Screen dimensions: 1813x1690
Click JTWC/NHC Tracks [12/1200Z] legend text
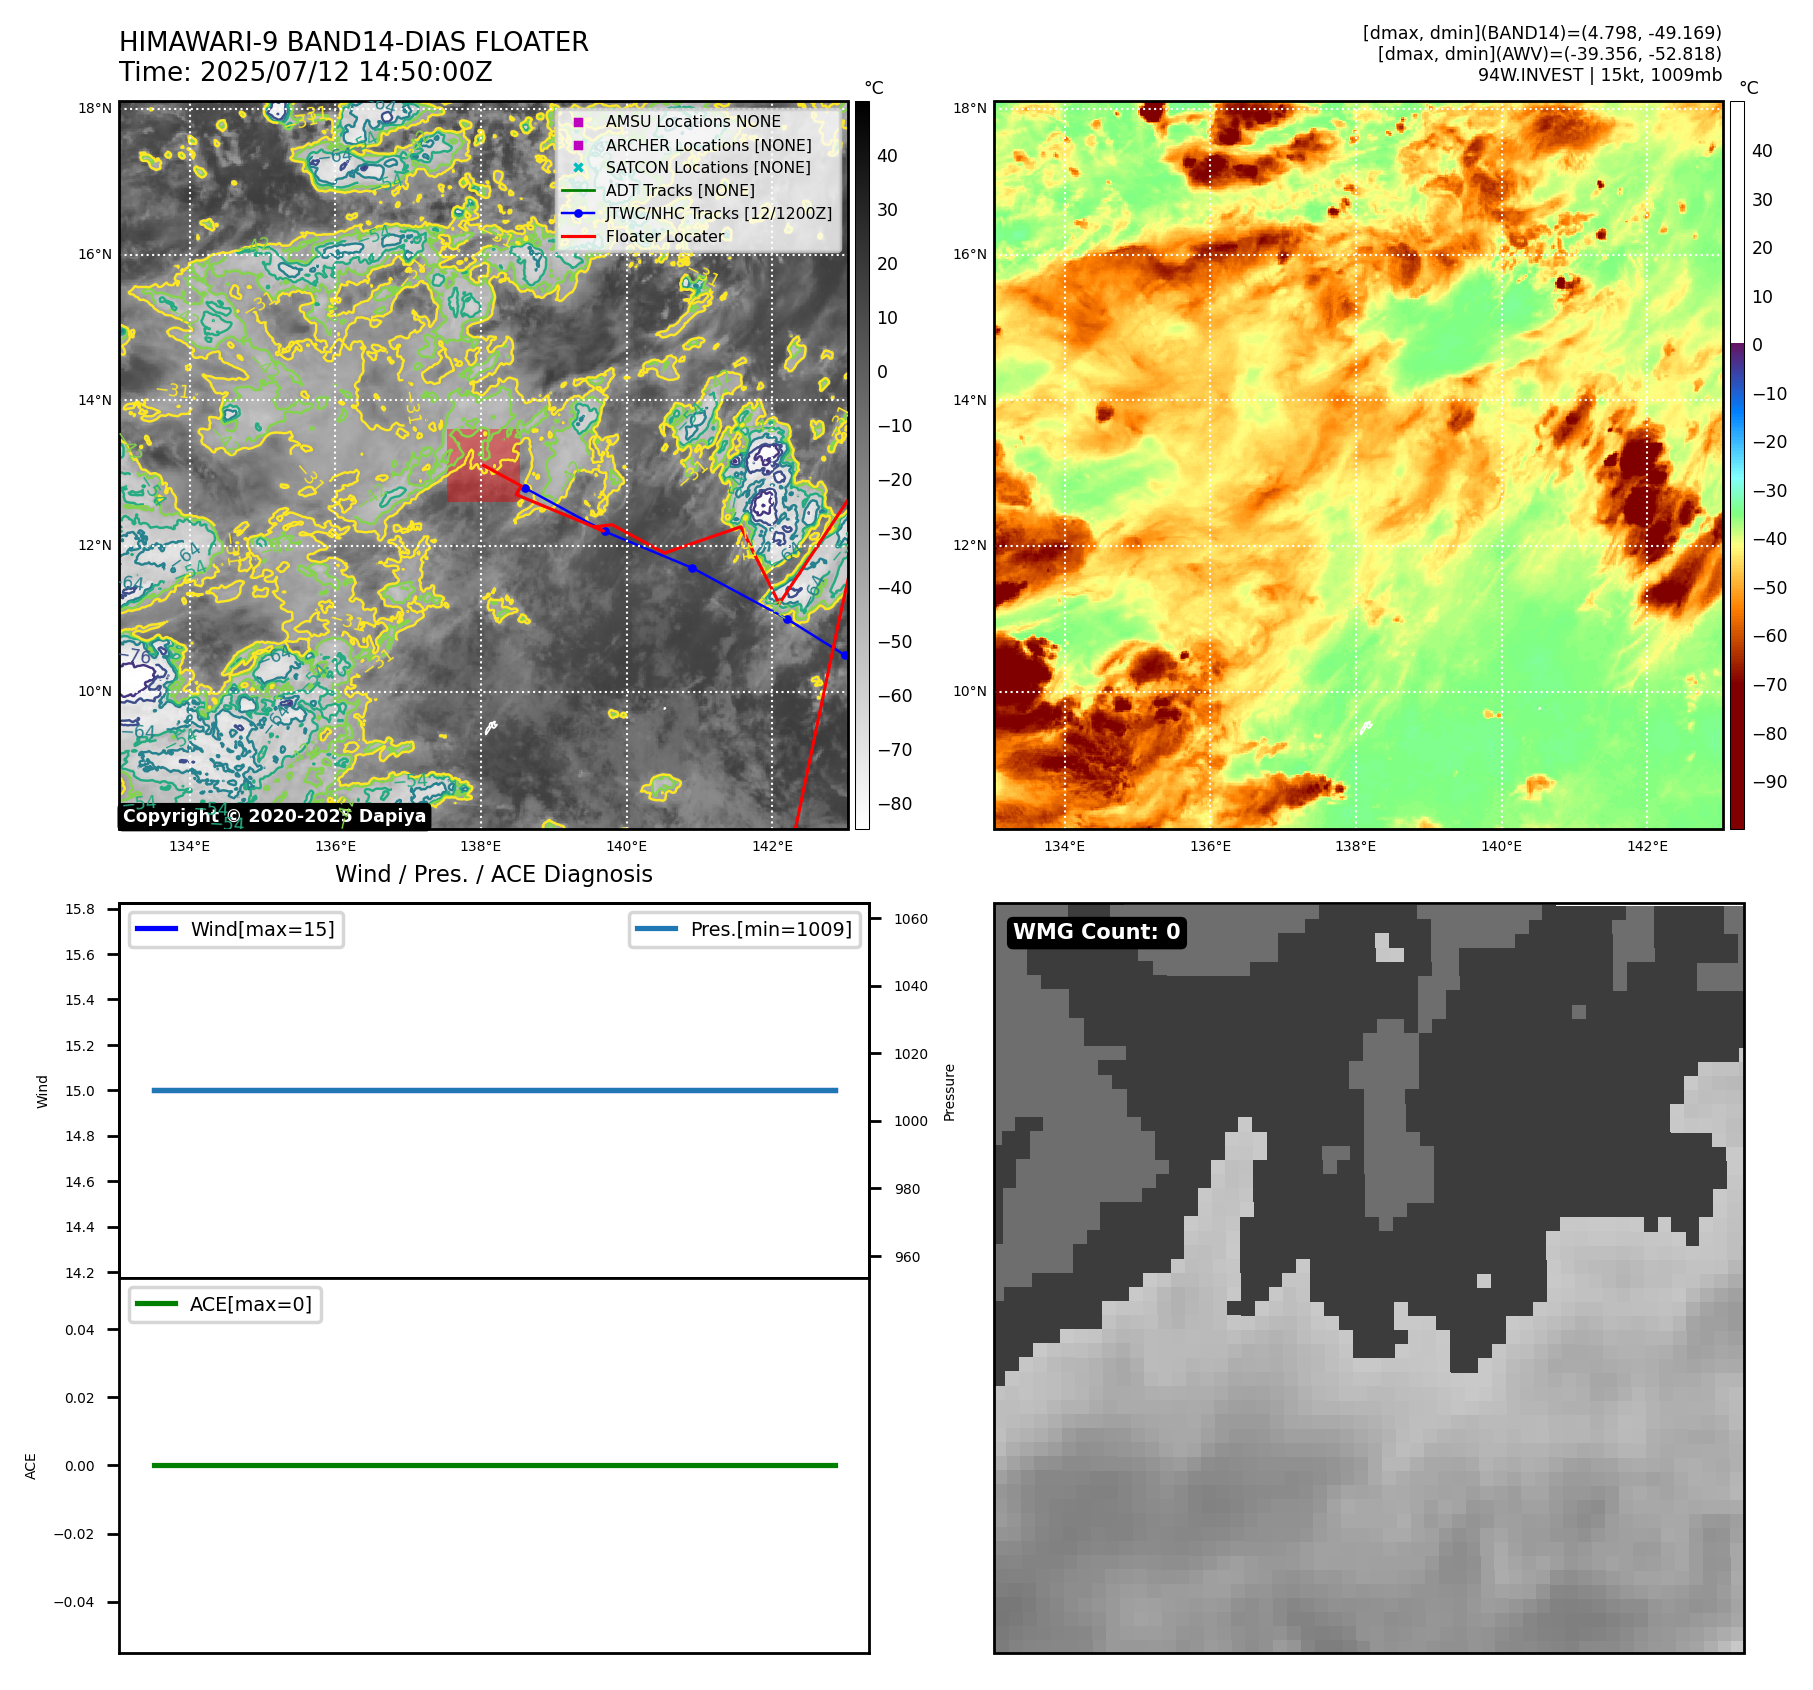pos(719,214)
